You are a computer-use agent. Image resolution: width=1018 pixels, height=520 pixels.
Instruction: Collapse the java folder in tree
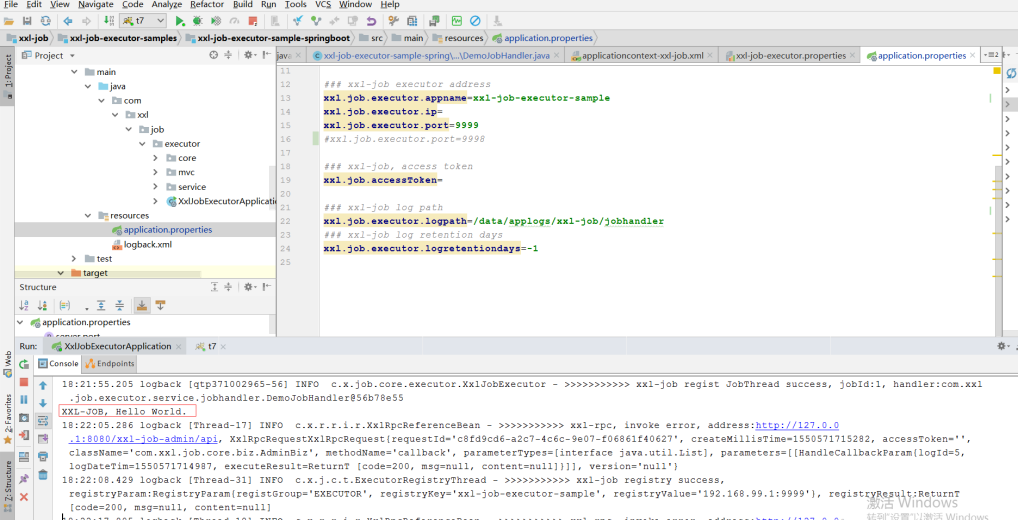88,86
